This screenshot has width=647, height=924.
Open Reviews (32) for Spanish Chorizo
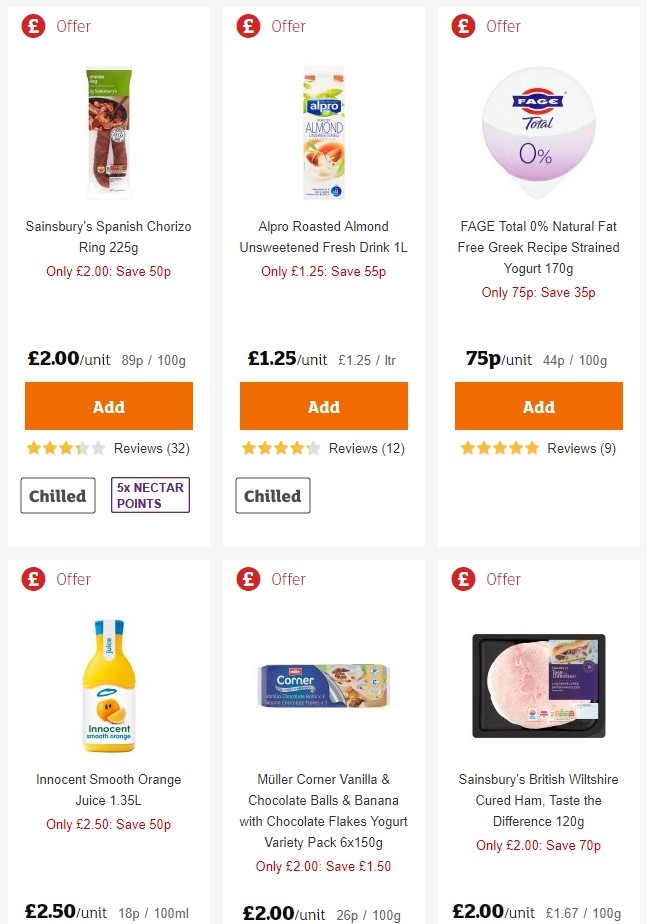[151, 448]
